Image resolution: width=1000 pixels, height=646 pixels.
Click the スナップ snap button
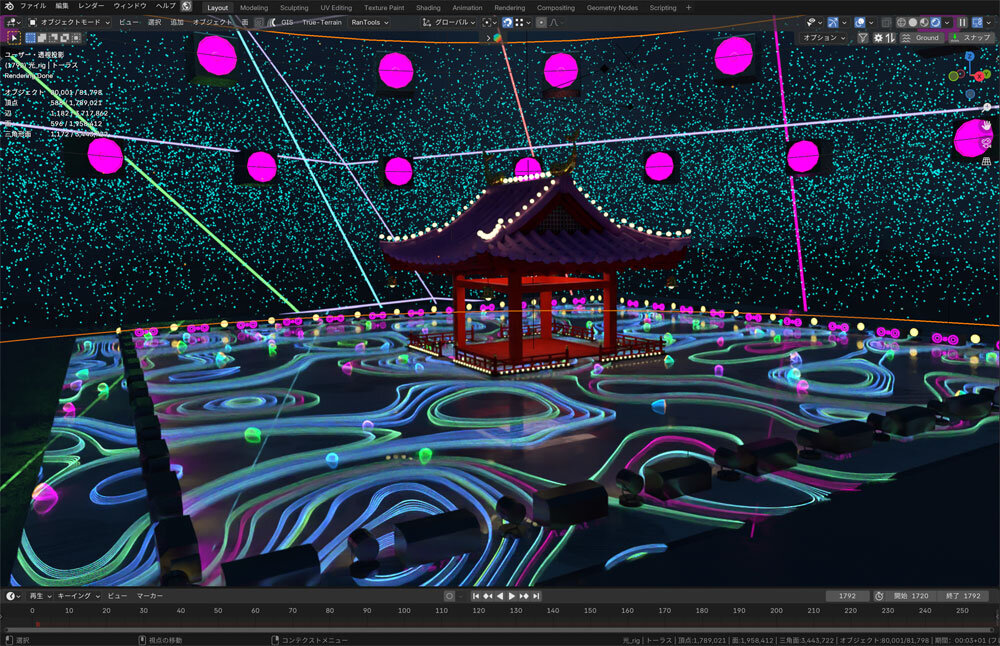pyautogui.click(x=970, y=37)
